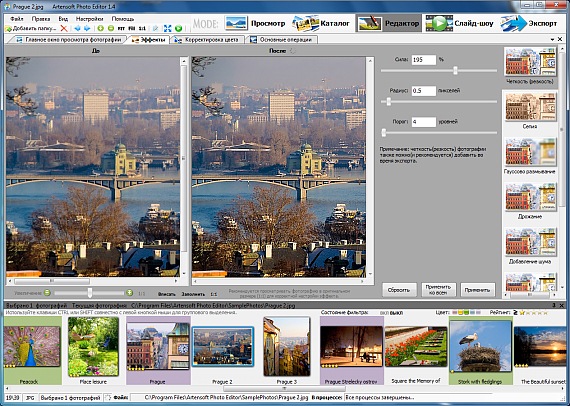The height and width of the screenshot is (406, 570).
Task: Click the Радиус value field showing 0.5
Action: (x=424, y=91)
